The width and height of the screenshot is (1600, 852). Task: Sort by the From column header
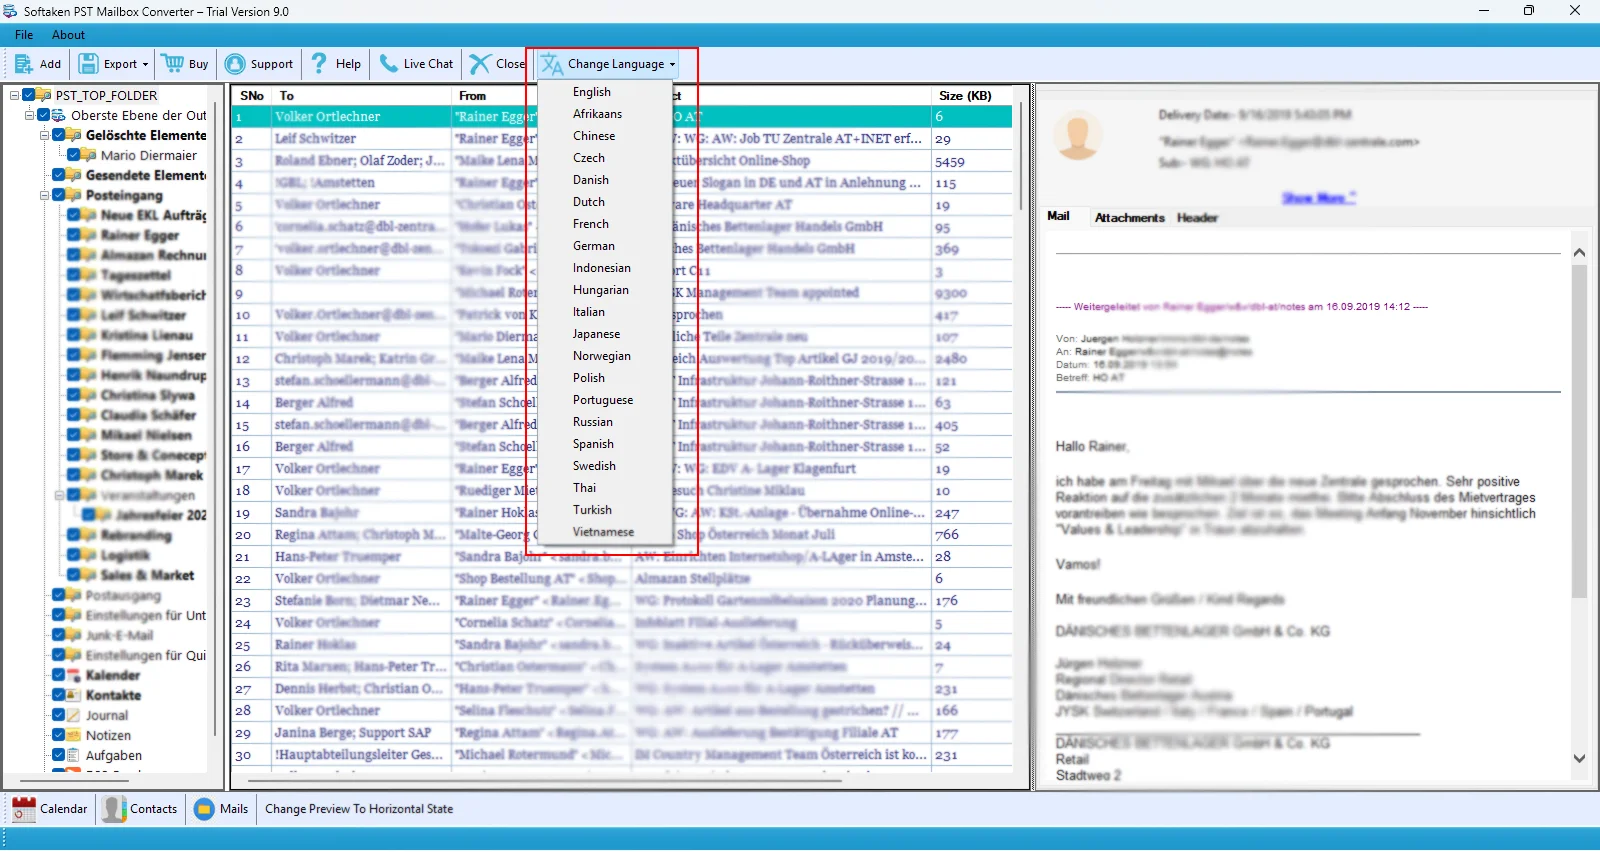(495, 96)
